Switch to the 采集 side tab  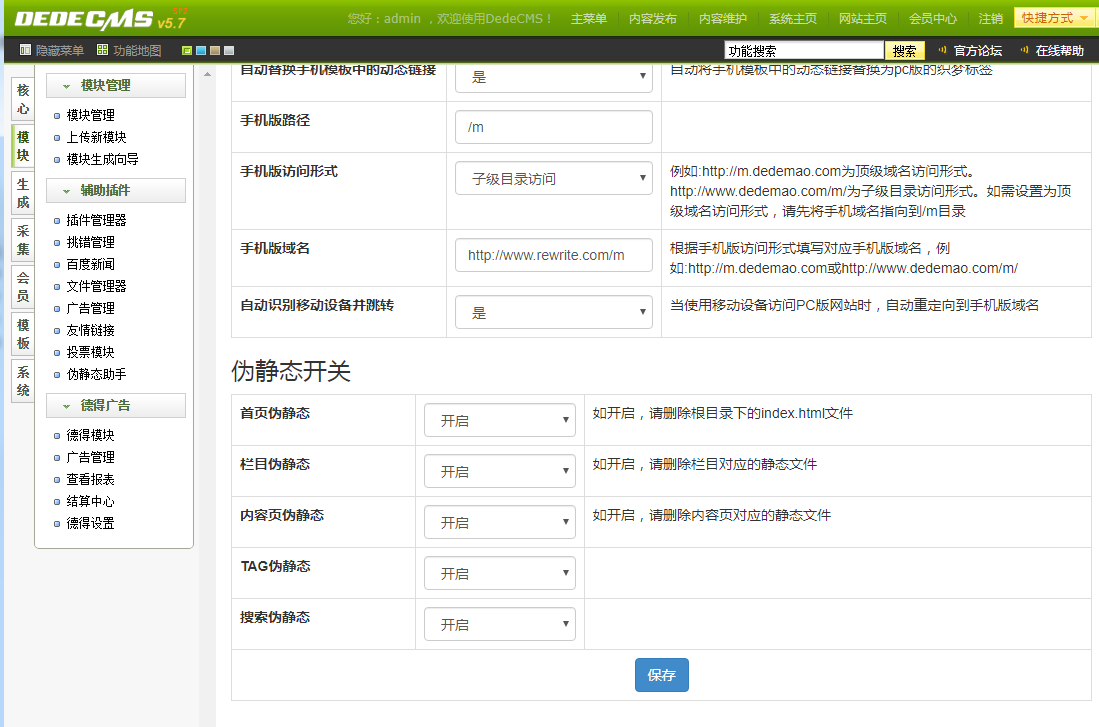[x=23, y=240]
